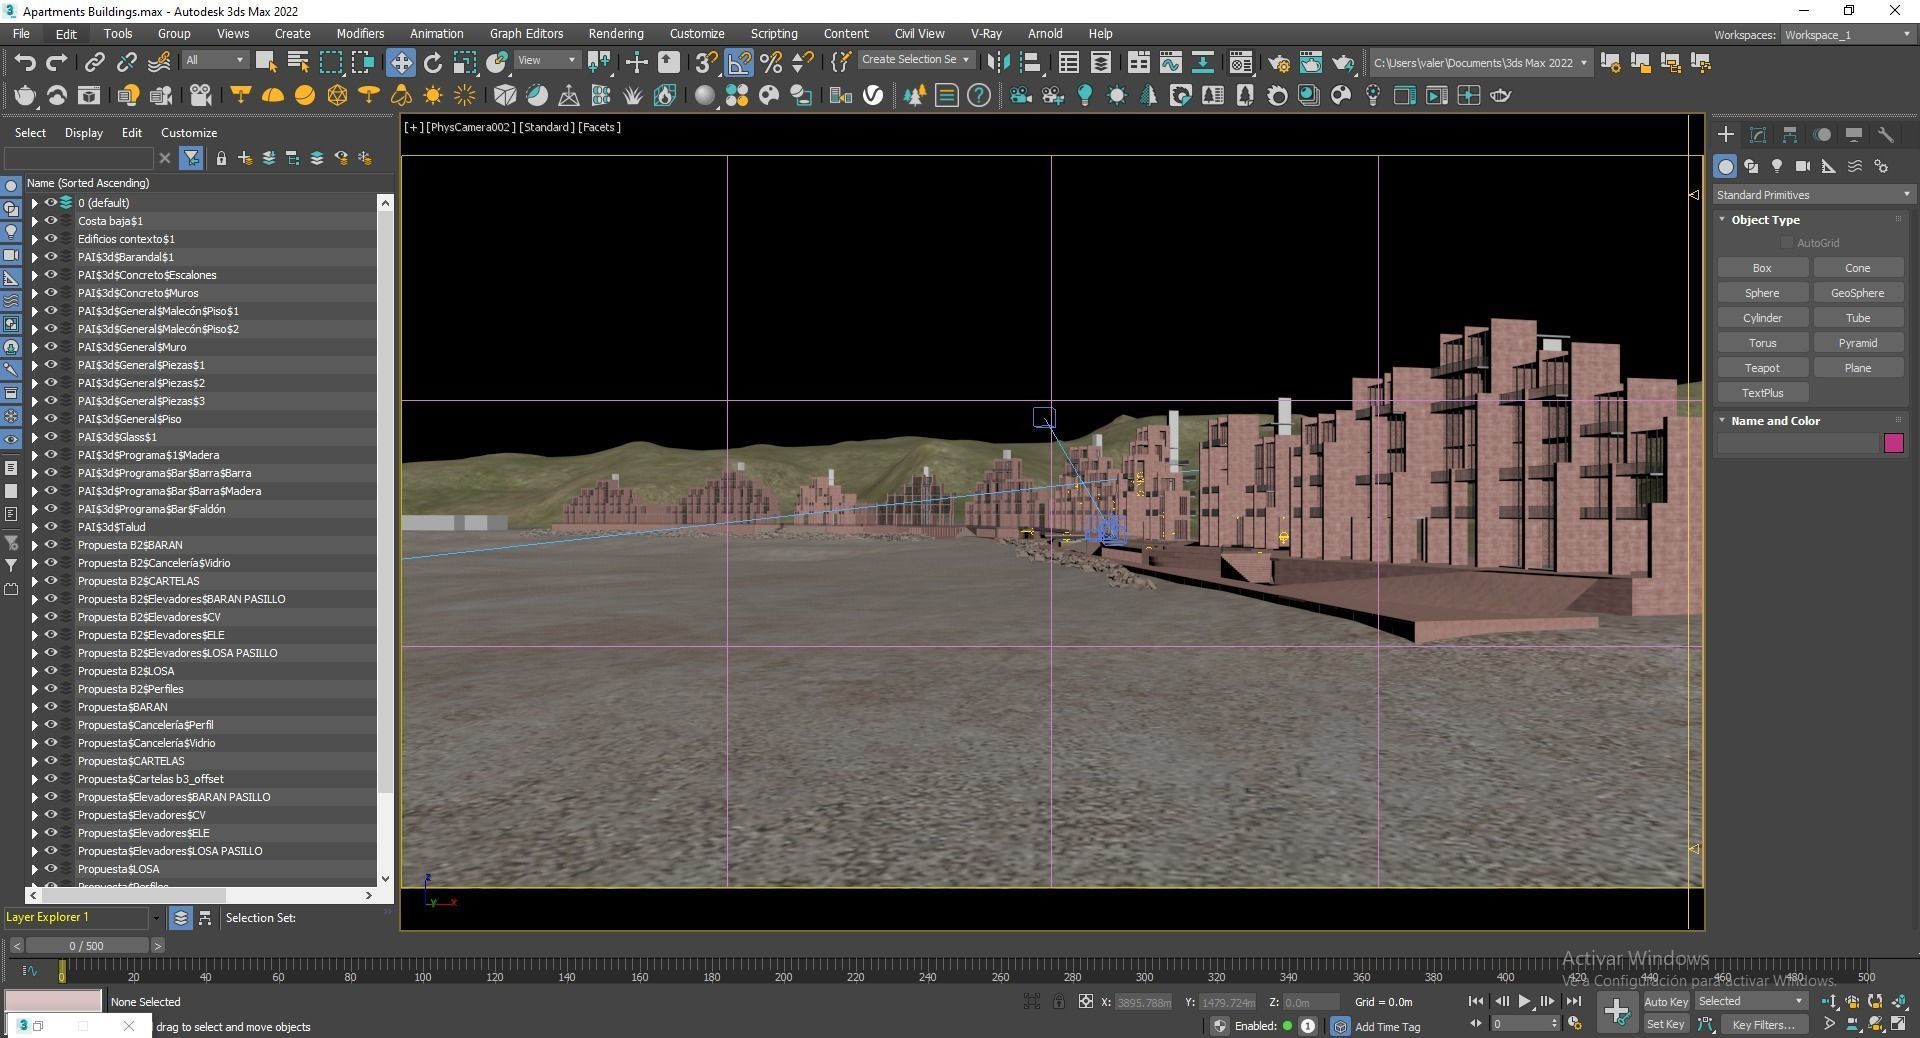Hide the Edificios contexto$1 layer
1920x1038 pixels.
click(x=50, y=238)
